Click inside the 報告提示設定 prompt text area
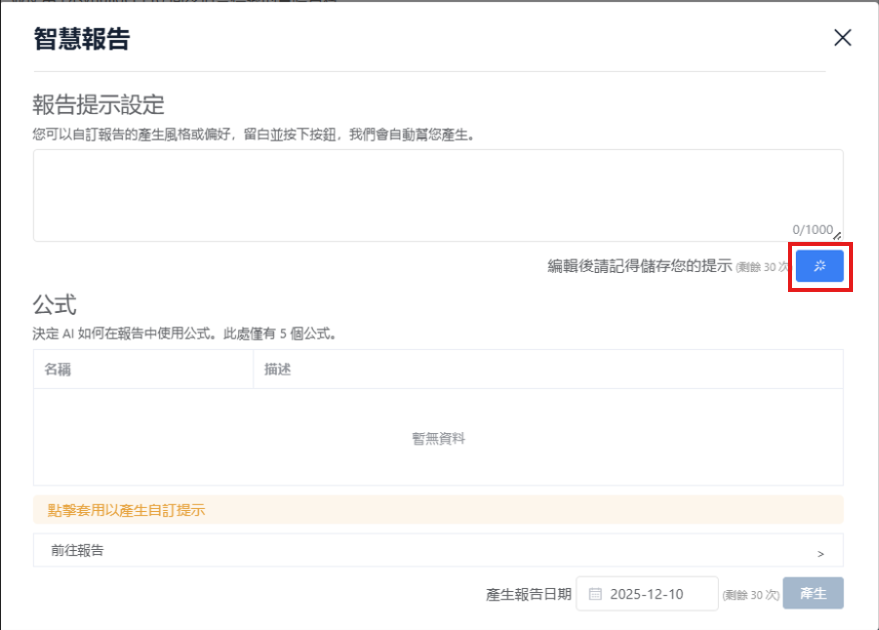 [437, 190]
